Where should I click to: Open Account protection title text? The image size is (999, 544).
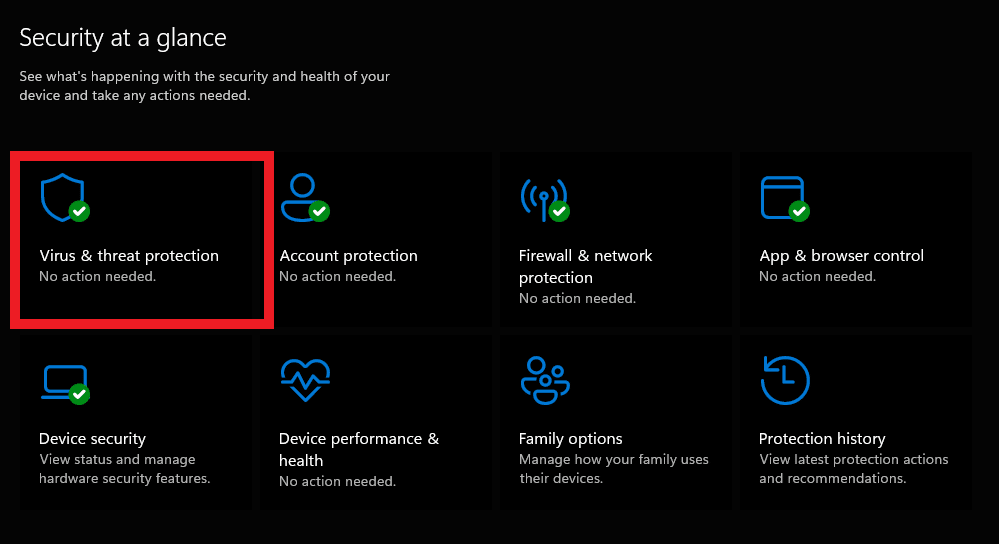(x=348, y=256)
